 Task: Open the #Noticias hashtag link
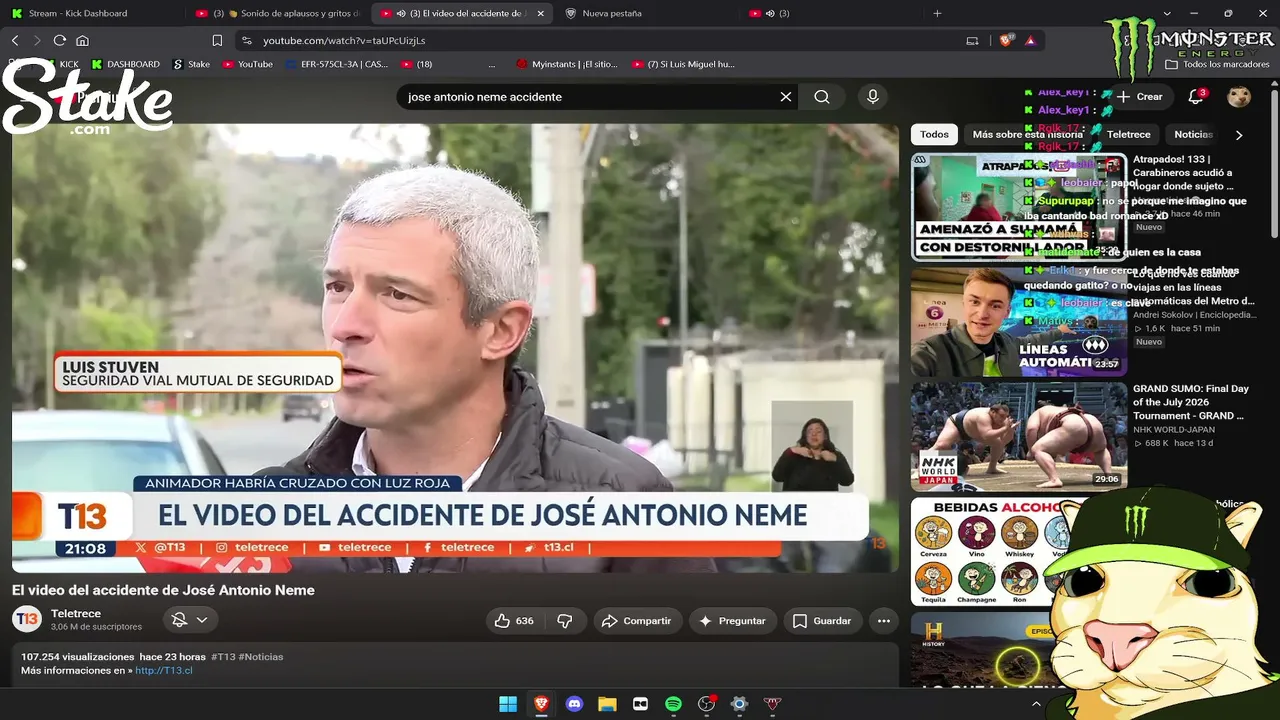point(261,657)
